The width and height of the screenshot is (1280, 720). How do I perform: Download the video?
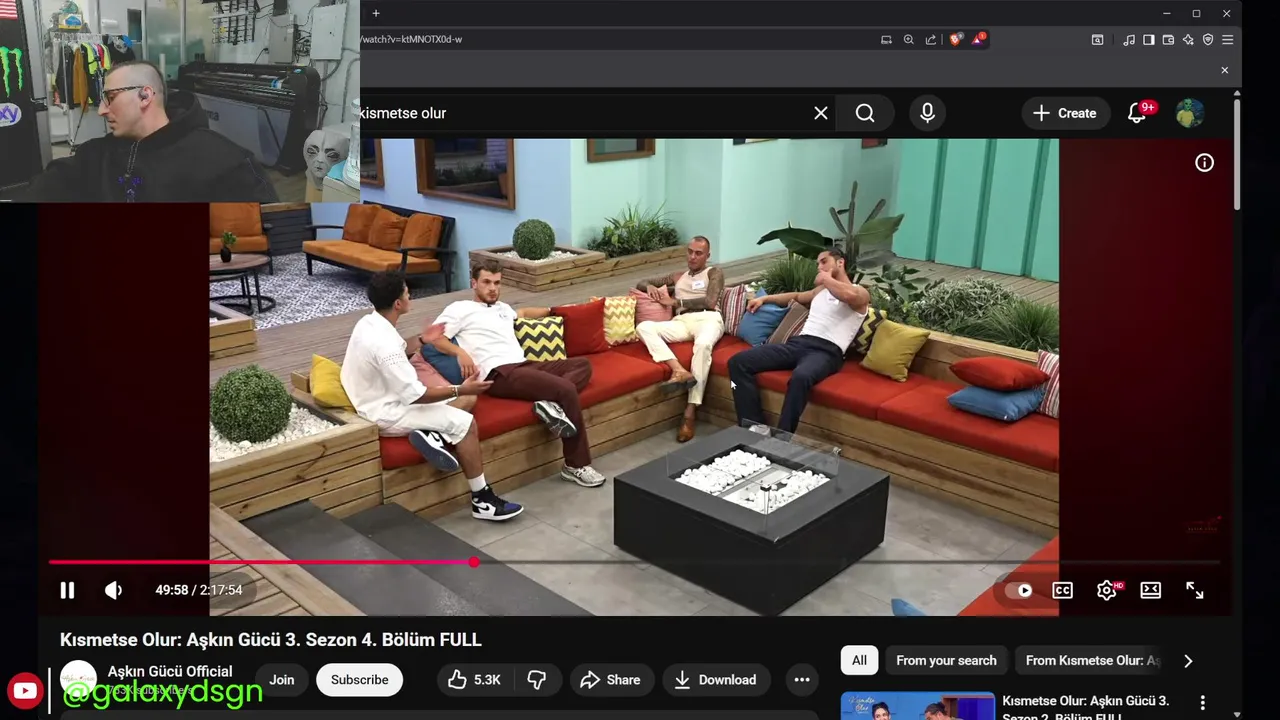(715, 680)
